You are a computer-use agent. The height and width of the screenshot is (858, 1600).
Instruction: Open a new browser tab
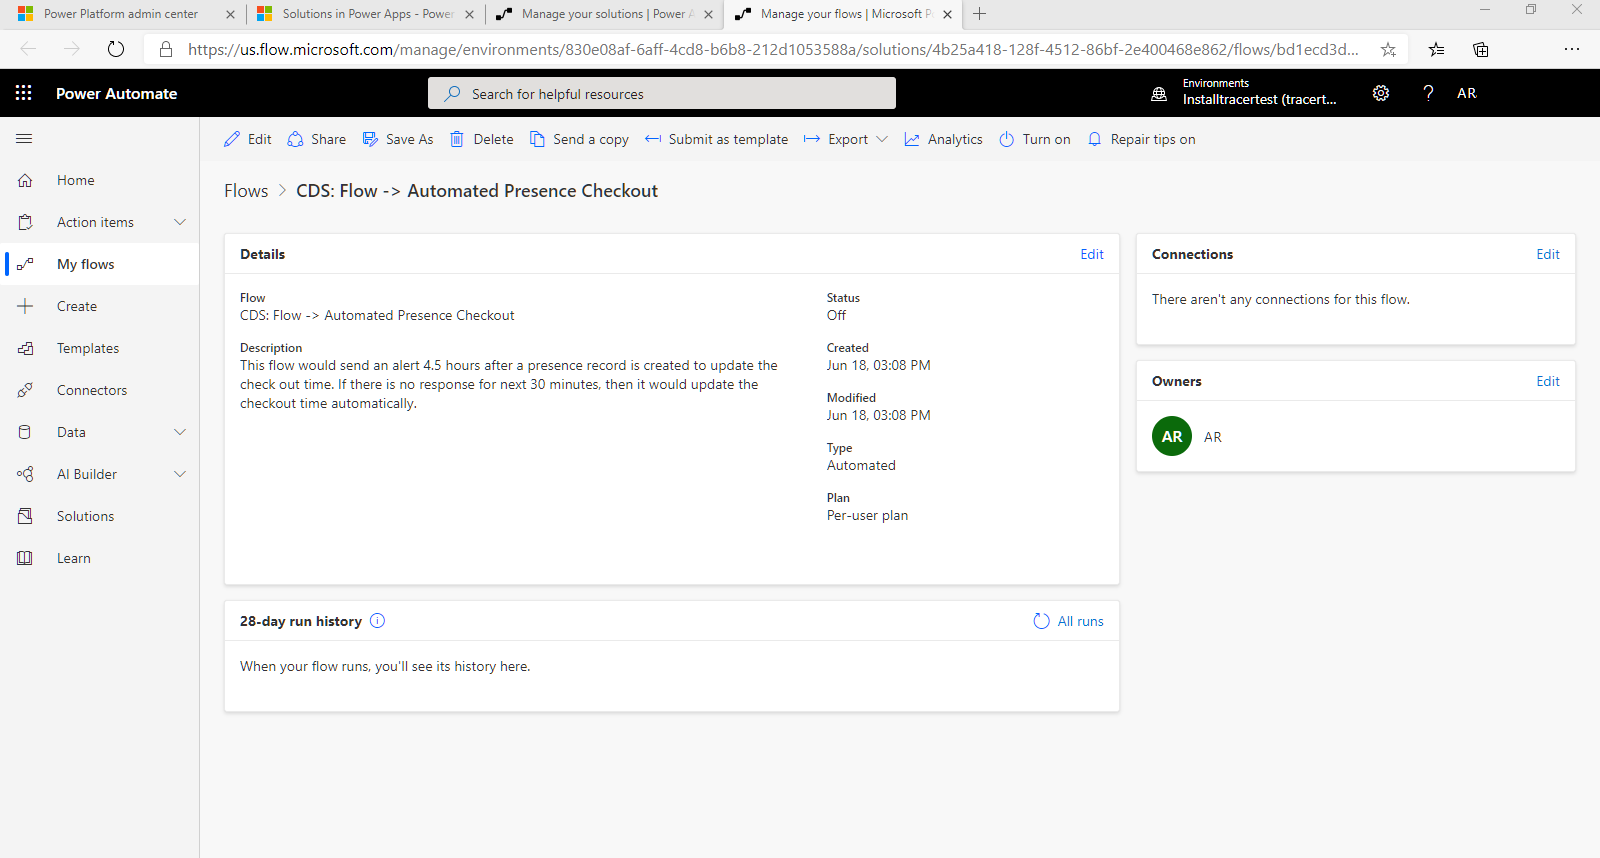980,14
